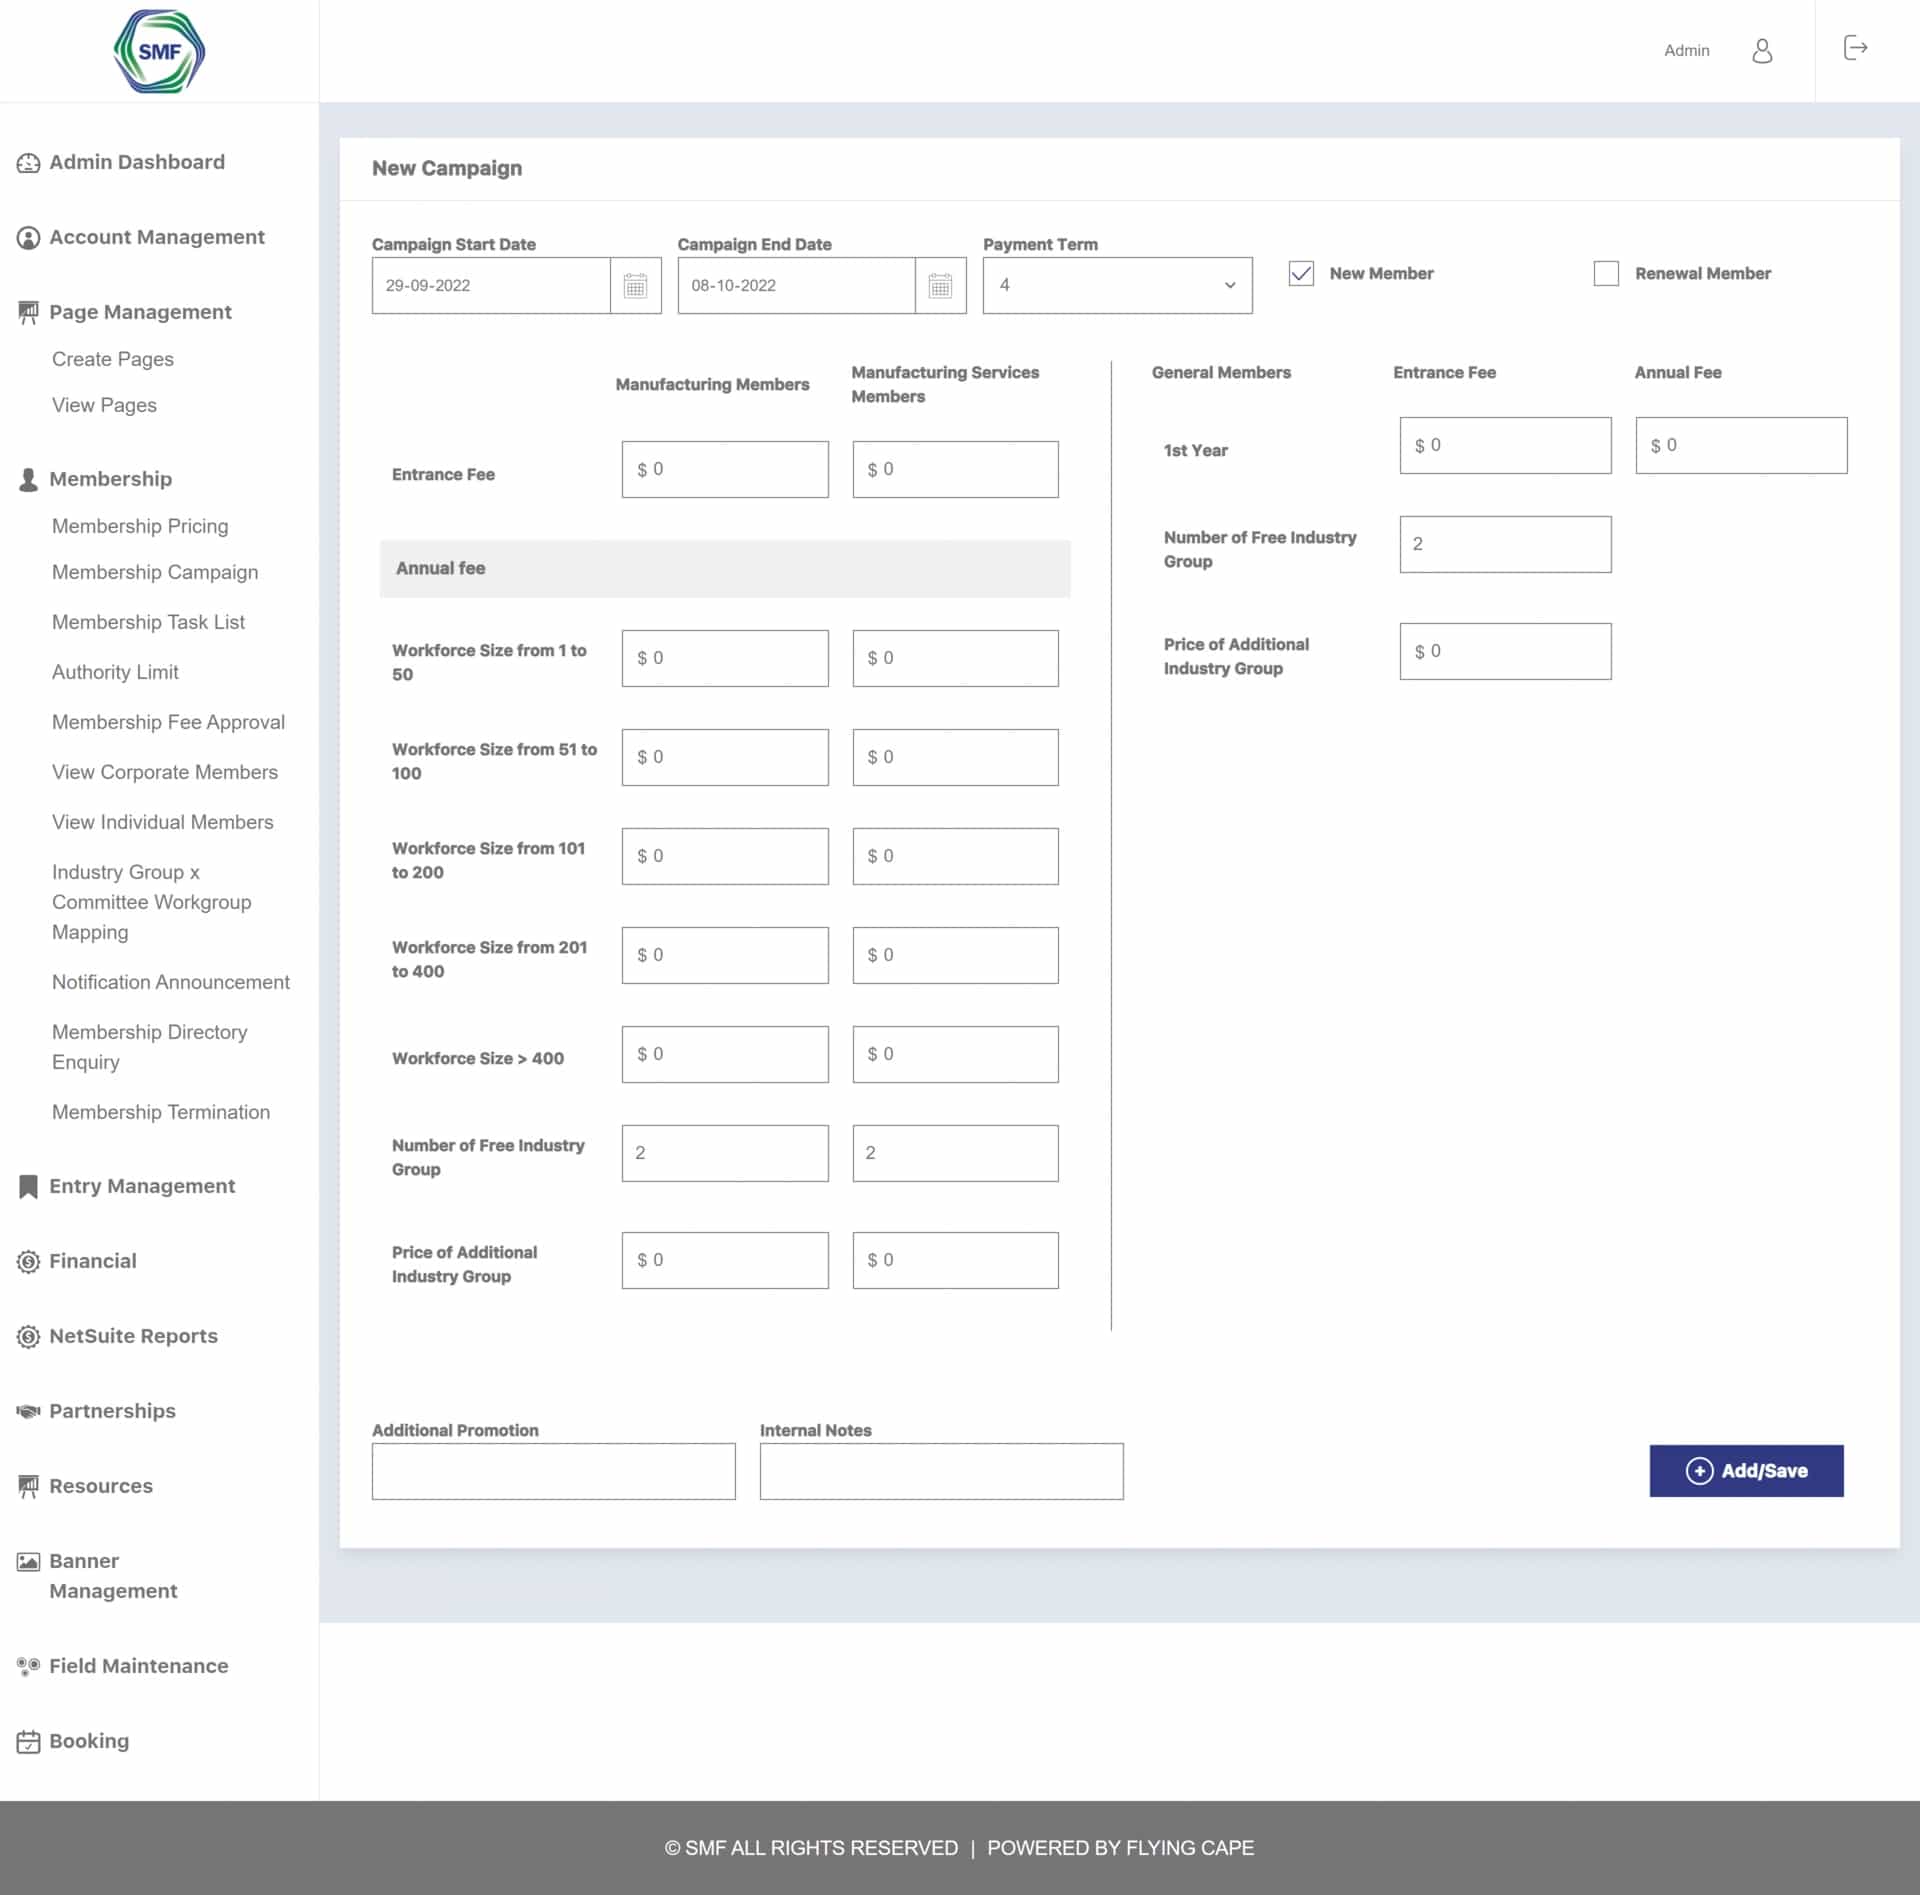Click the Add/Save button
Screen dimensions: 1920x1895
(x=1746, y=1471)
